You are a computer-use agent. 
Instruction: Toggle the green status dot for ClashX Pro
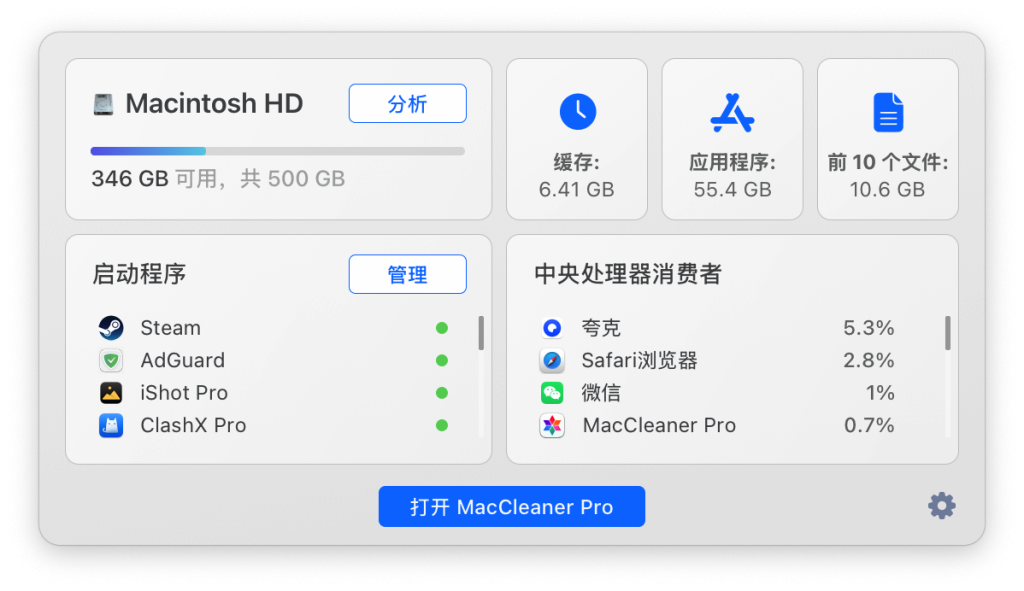(x=442, y=425)
